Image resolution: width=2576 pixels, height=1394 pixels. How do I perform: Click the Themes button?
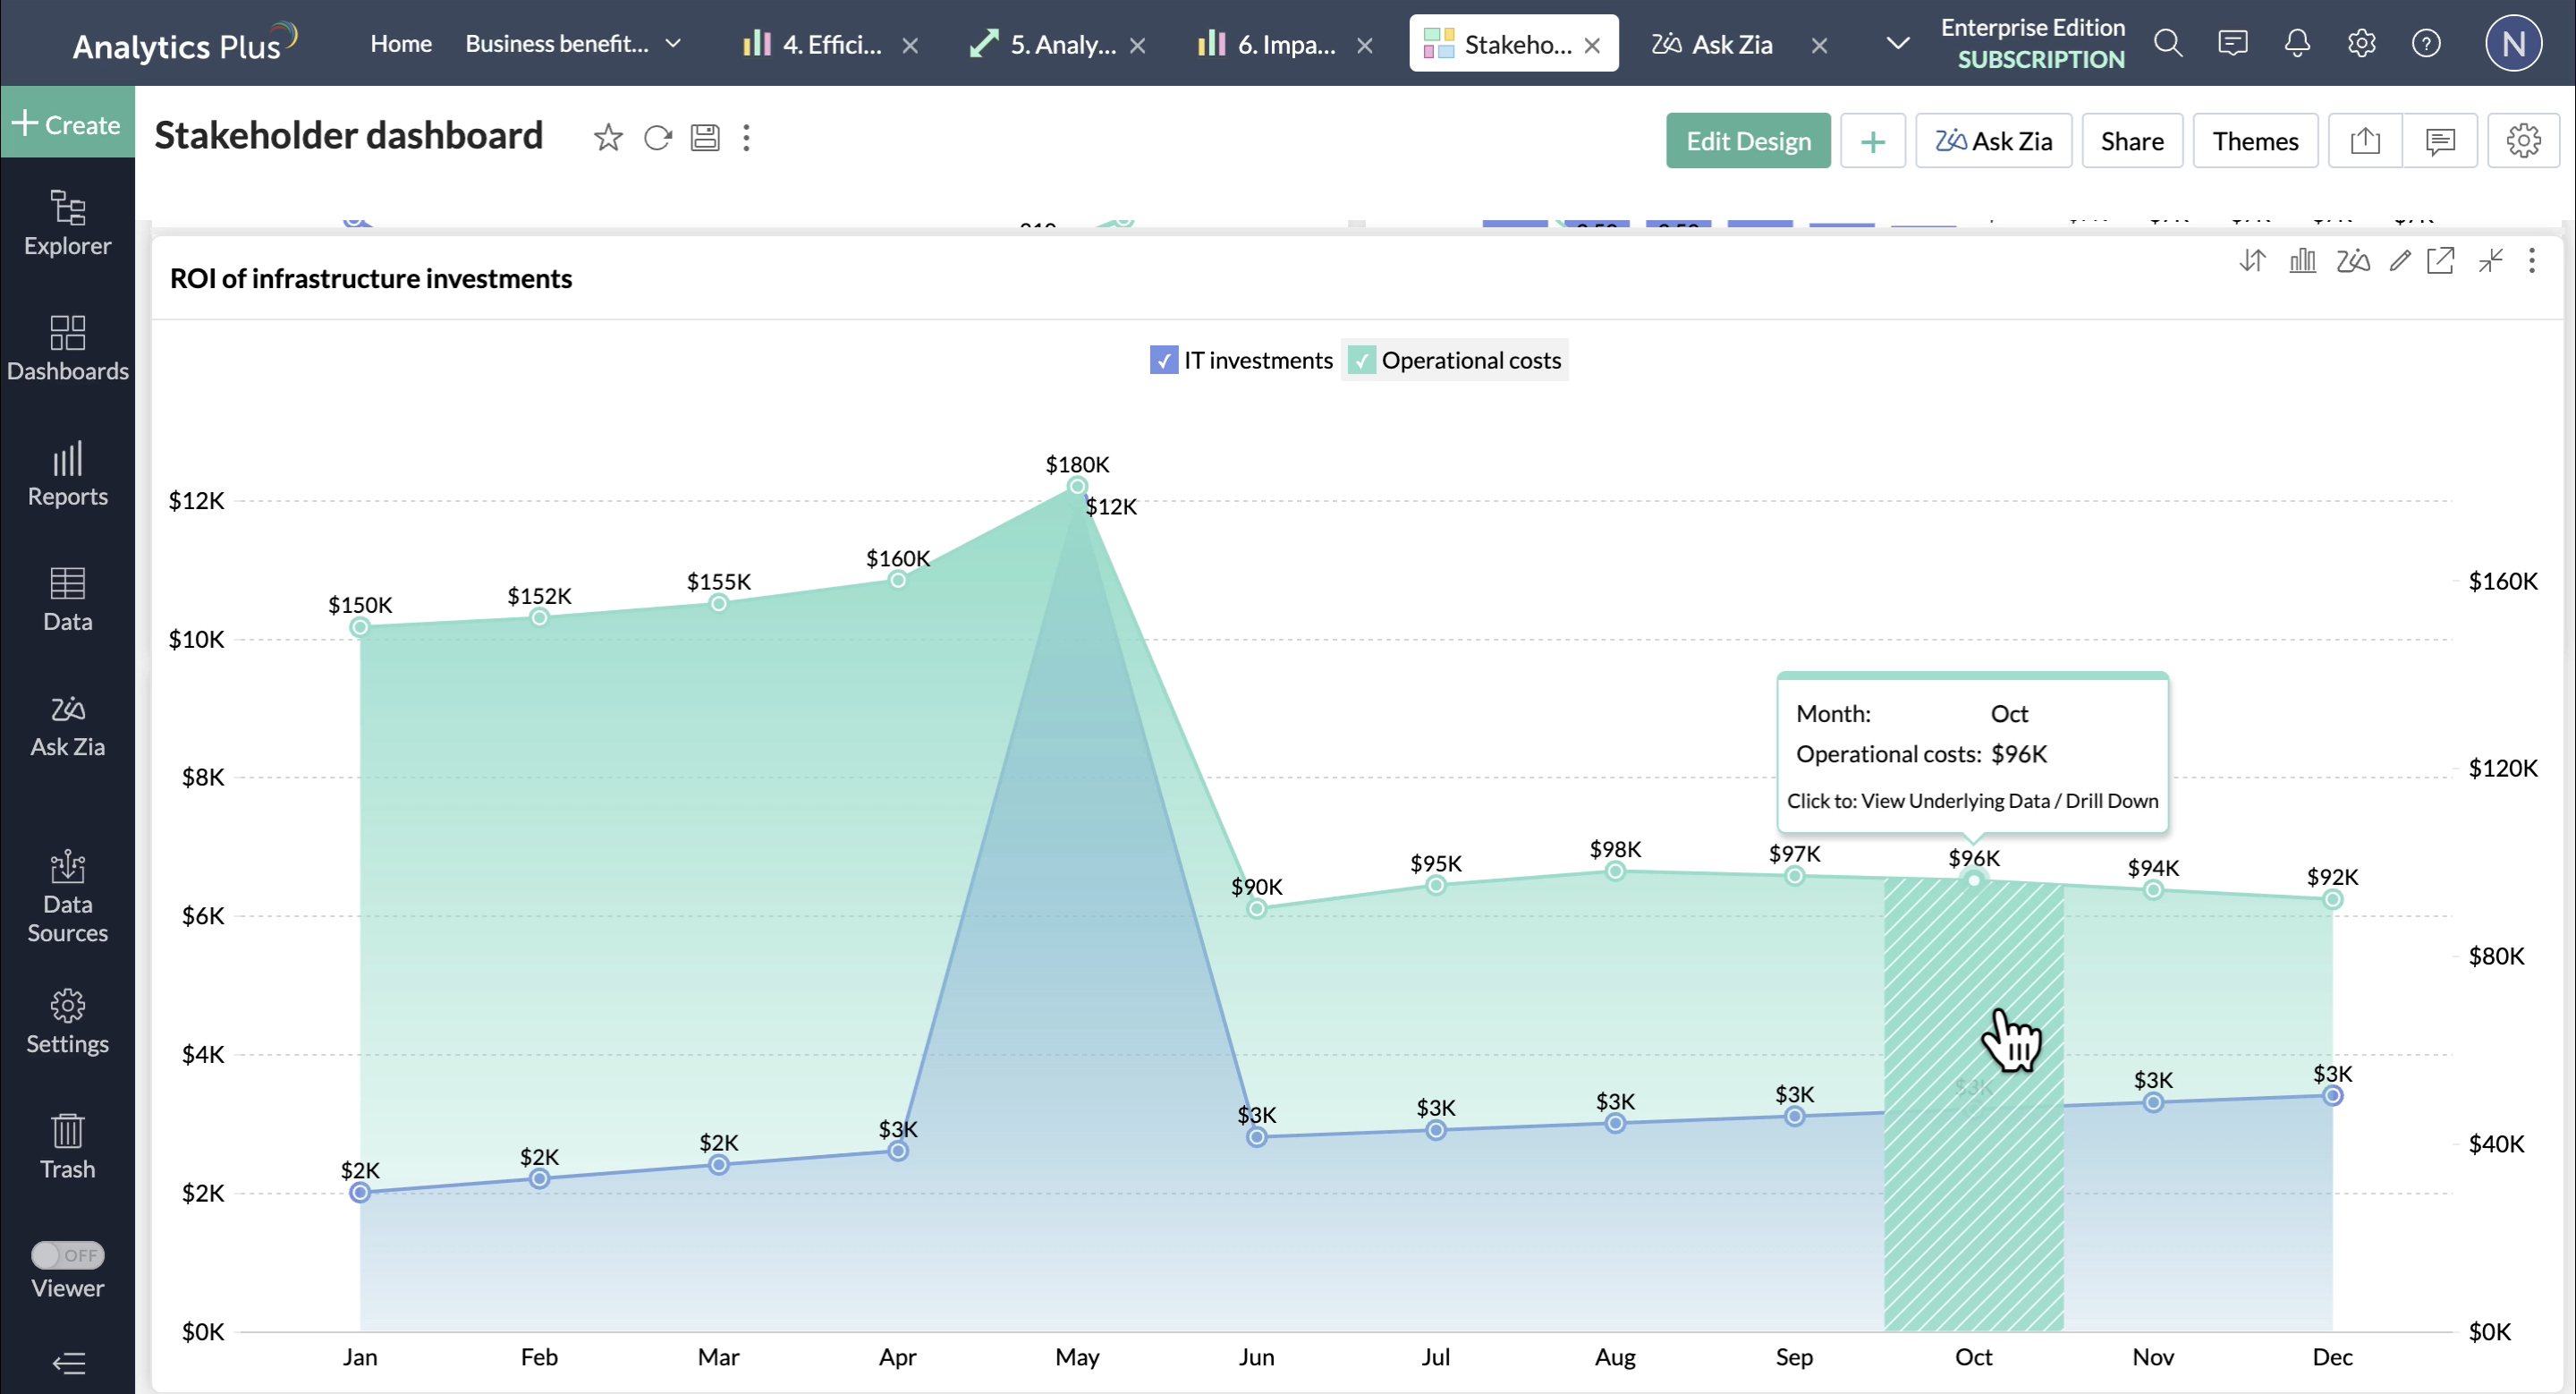(x=2255, y=141)
